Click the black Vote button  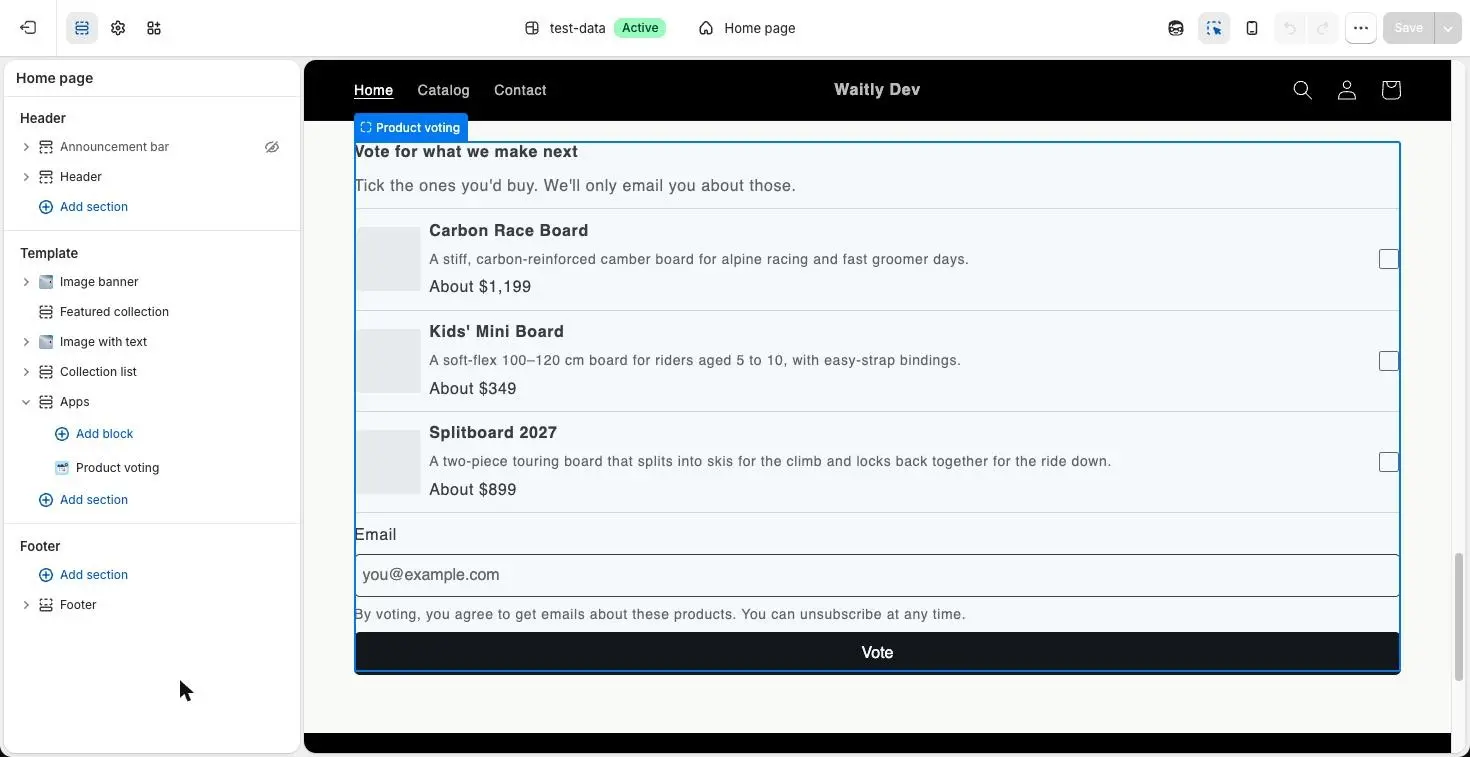[x=877, y=652]
